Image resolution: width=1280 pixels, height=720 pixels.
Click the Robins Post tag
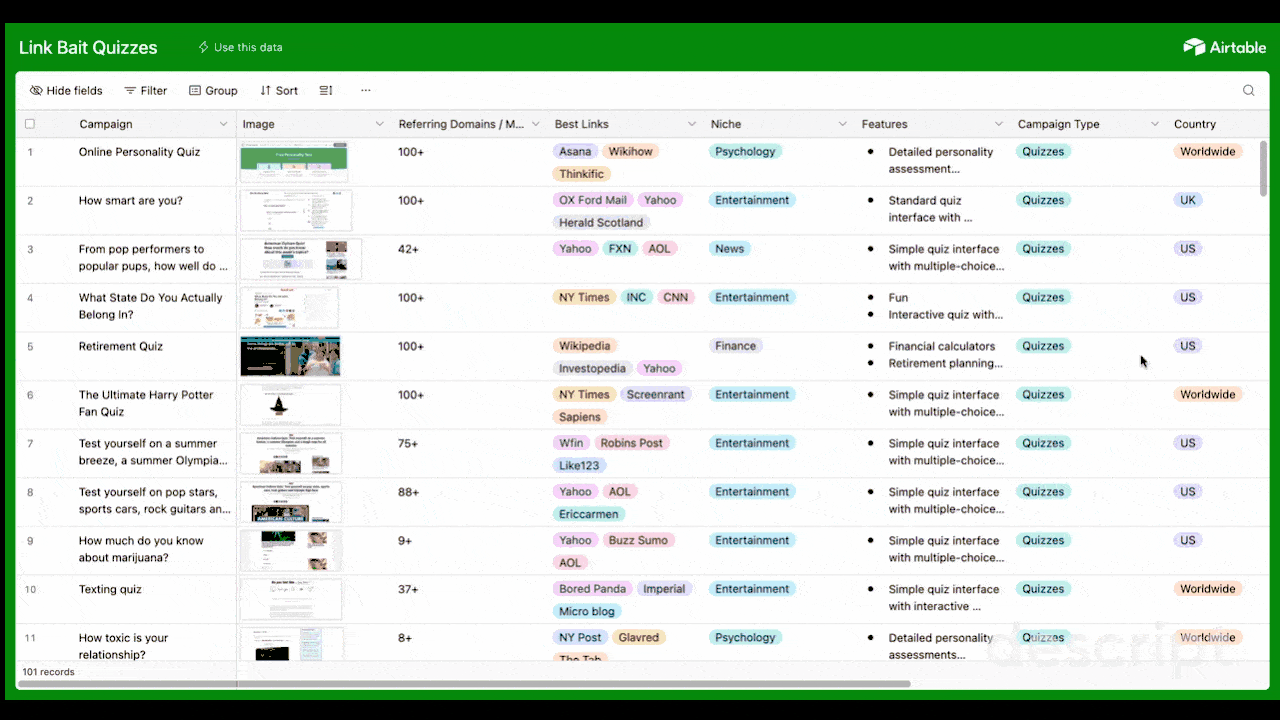(x=631, y=443)
